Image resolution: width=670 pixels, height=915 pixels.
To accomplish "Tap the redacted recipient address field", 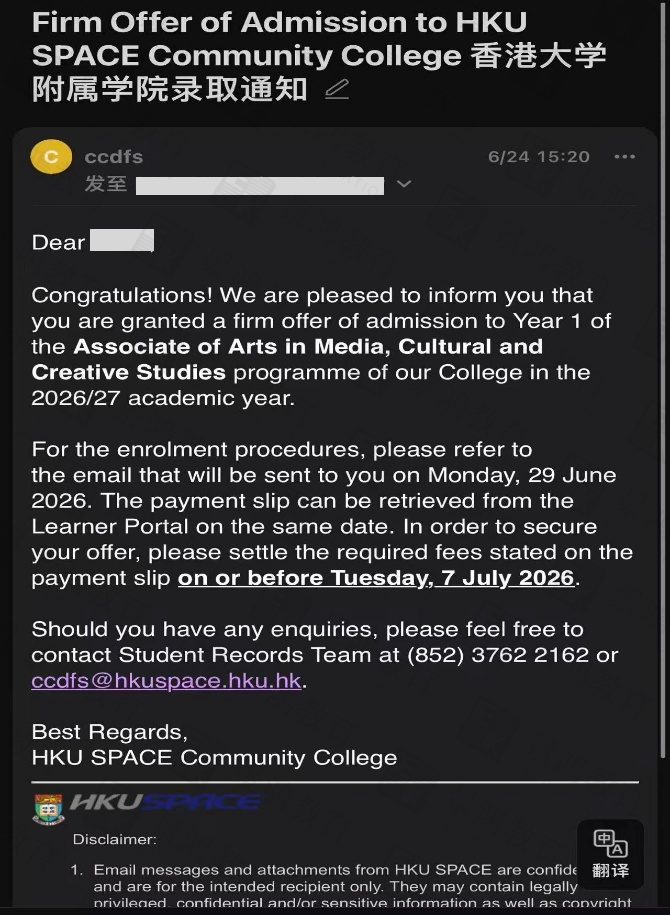I will (260, 186).
